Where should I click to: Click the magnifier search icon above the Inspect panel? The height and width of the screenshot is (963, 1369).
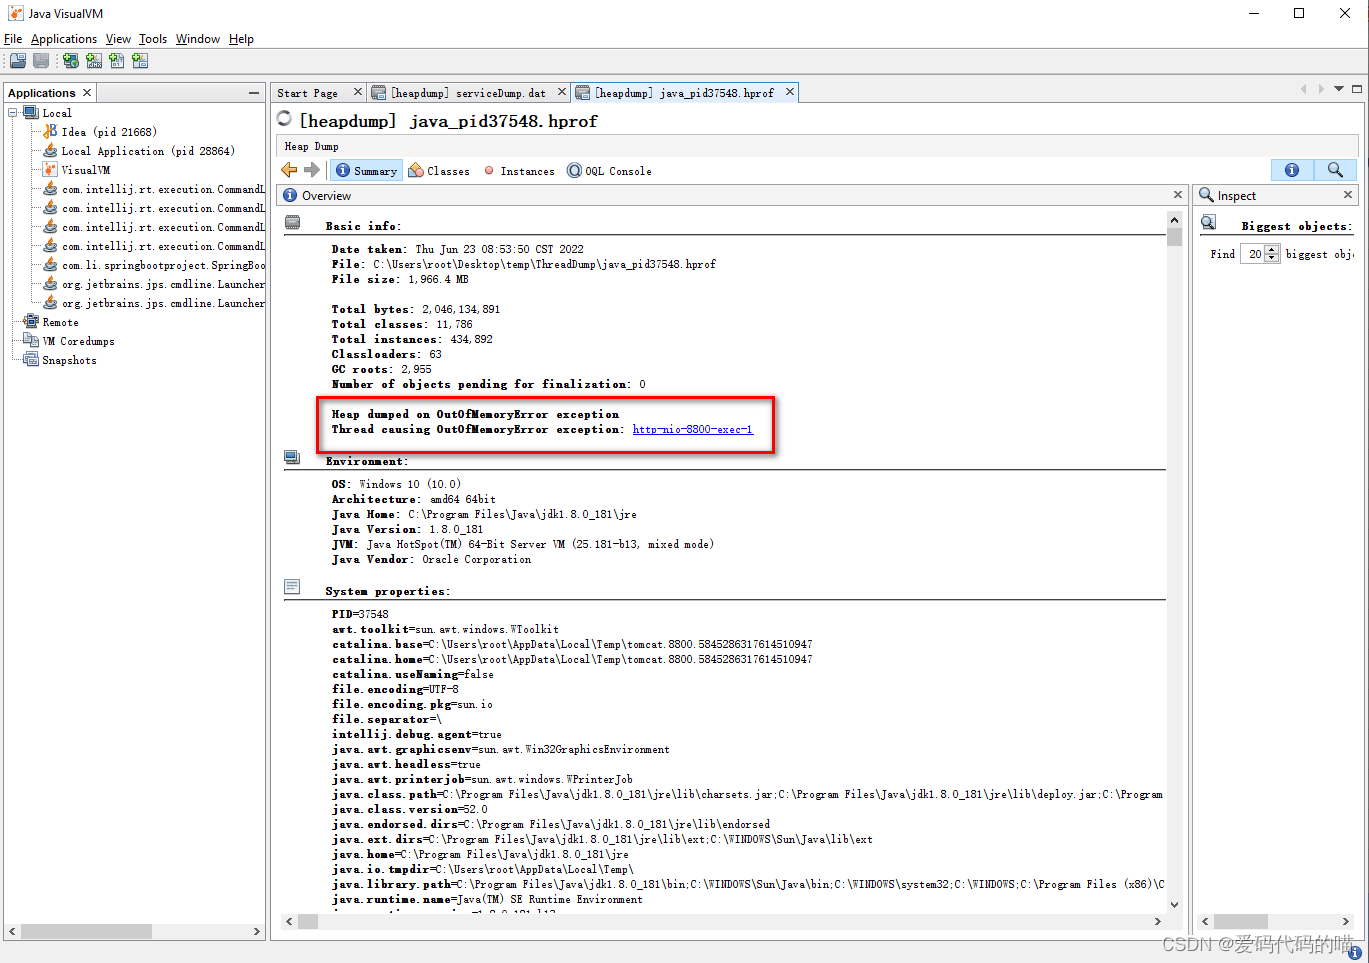point(1335,170)
